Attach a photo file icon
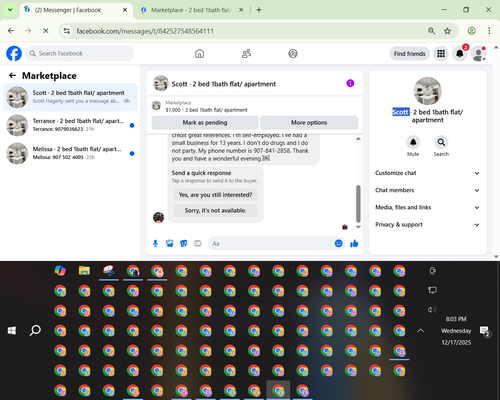Screen dimensions: 500x400 pyautogui.click(x=169, y=244)
